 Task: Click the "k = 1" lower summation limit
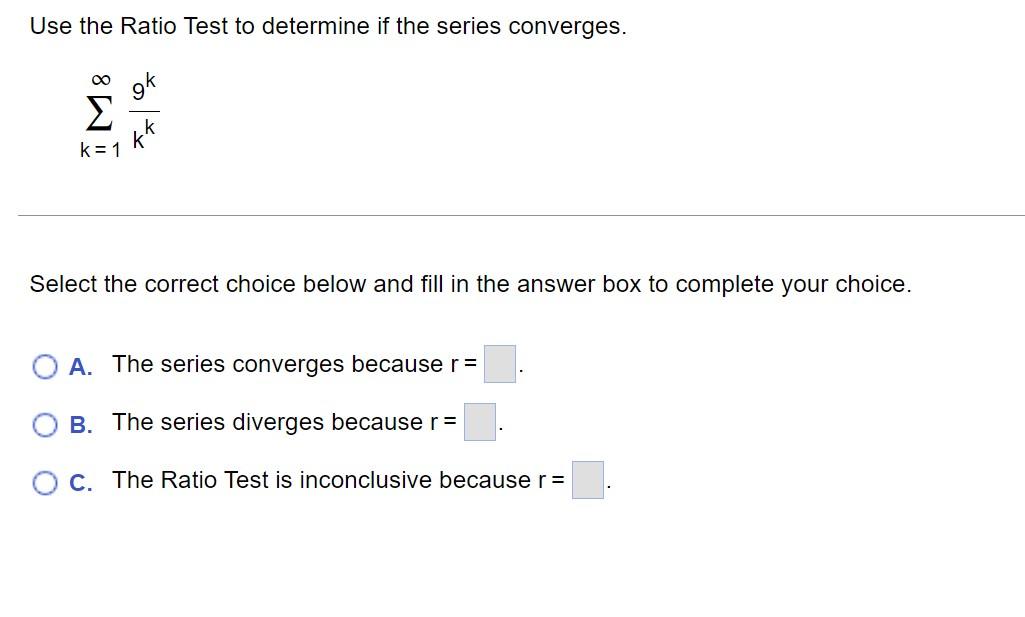pos(100,150)
